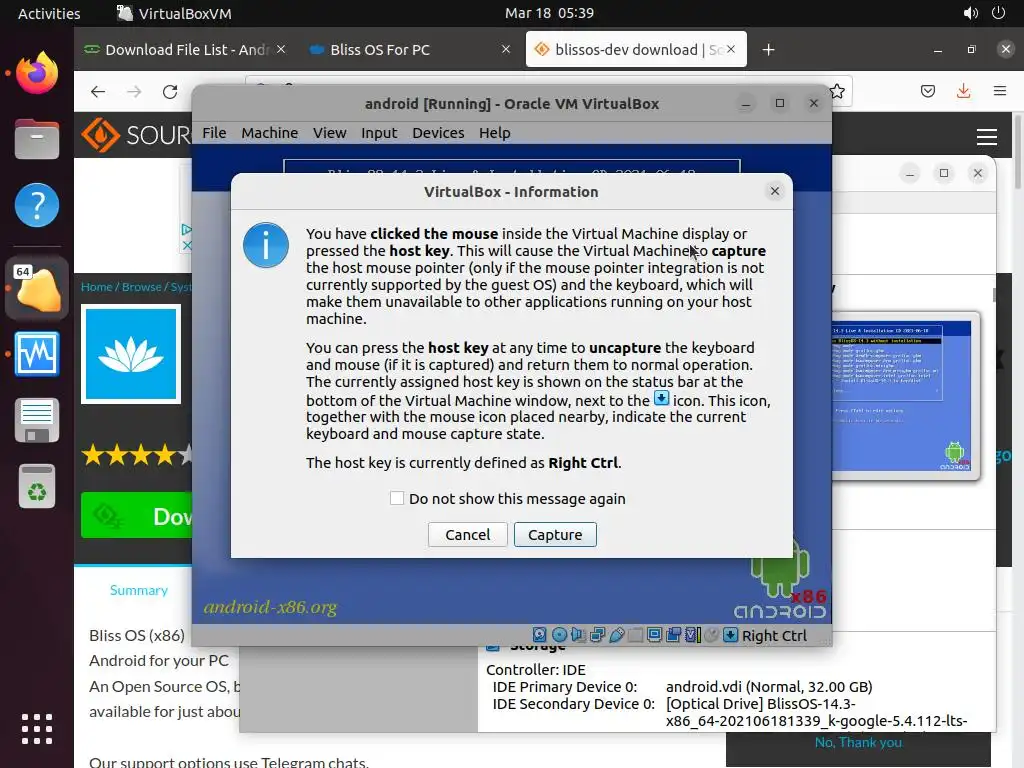Open the Devices menu

pos(438,133)
